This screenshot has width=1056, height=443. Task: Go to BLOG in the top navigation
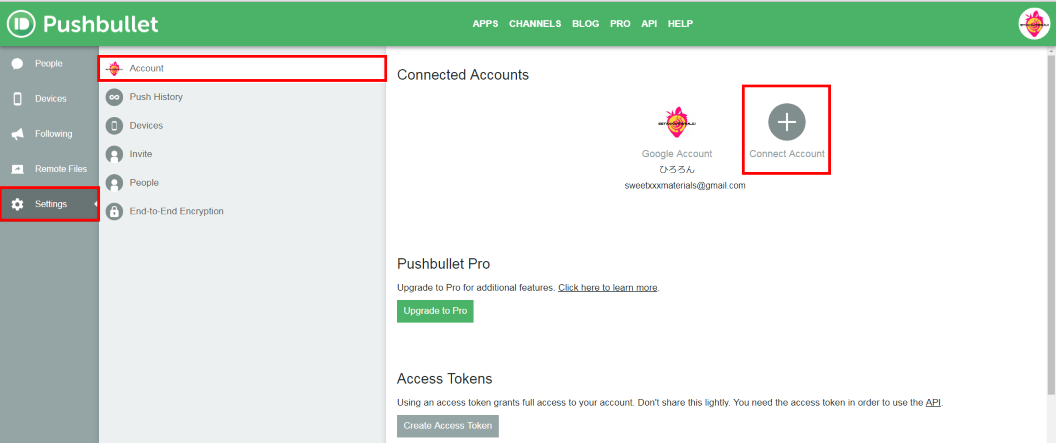(585, 24)
